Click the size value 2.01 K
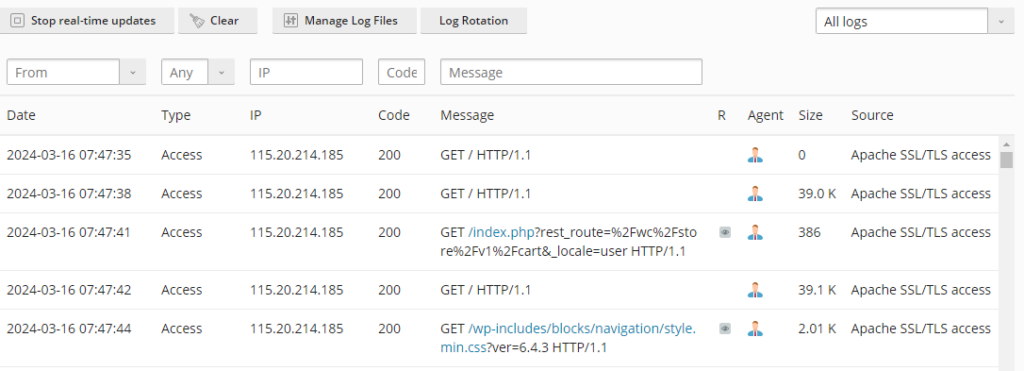The height and width of the screenshot is (371, 1024). pos(817,328)
